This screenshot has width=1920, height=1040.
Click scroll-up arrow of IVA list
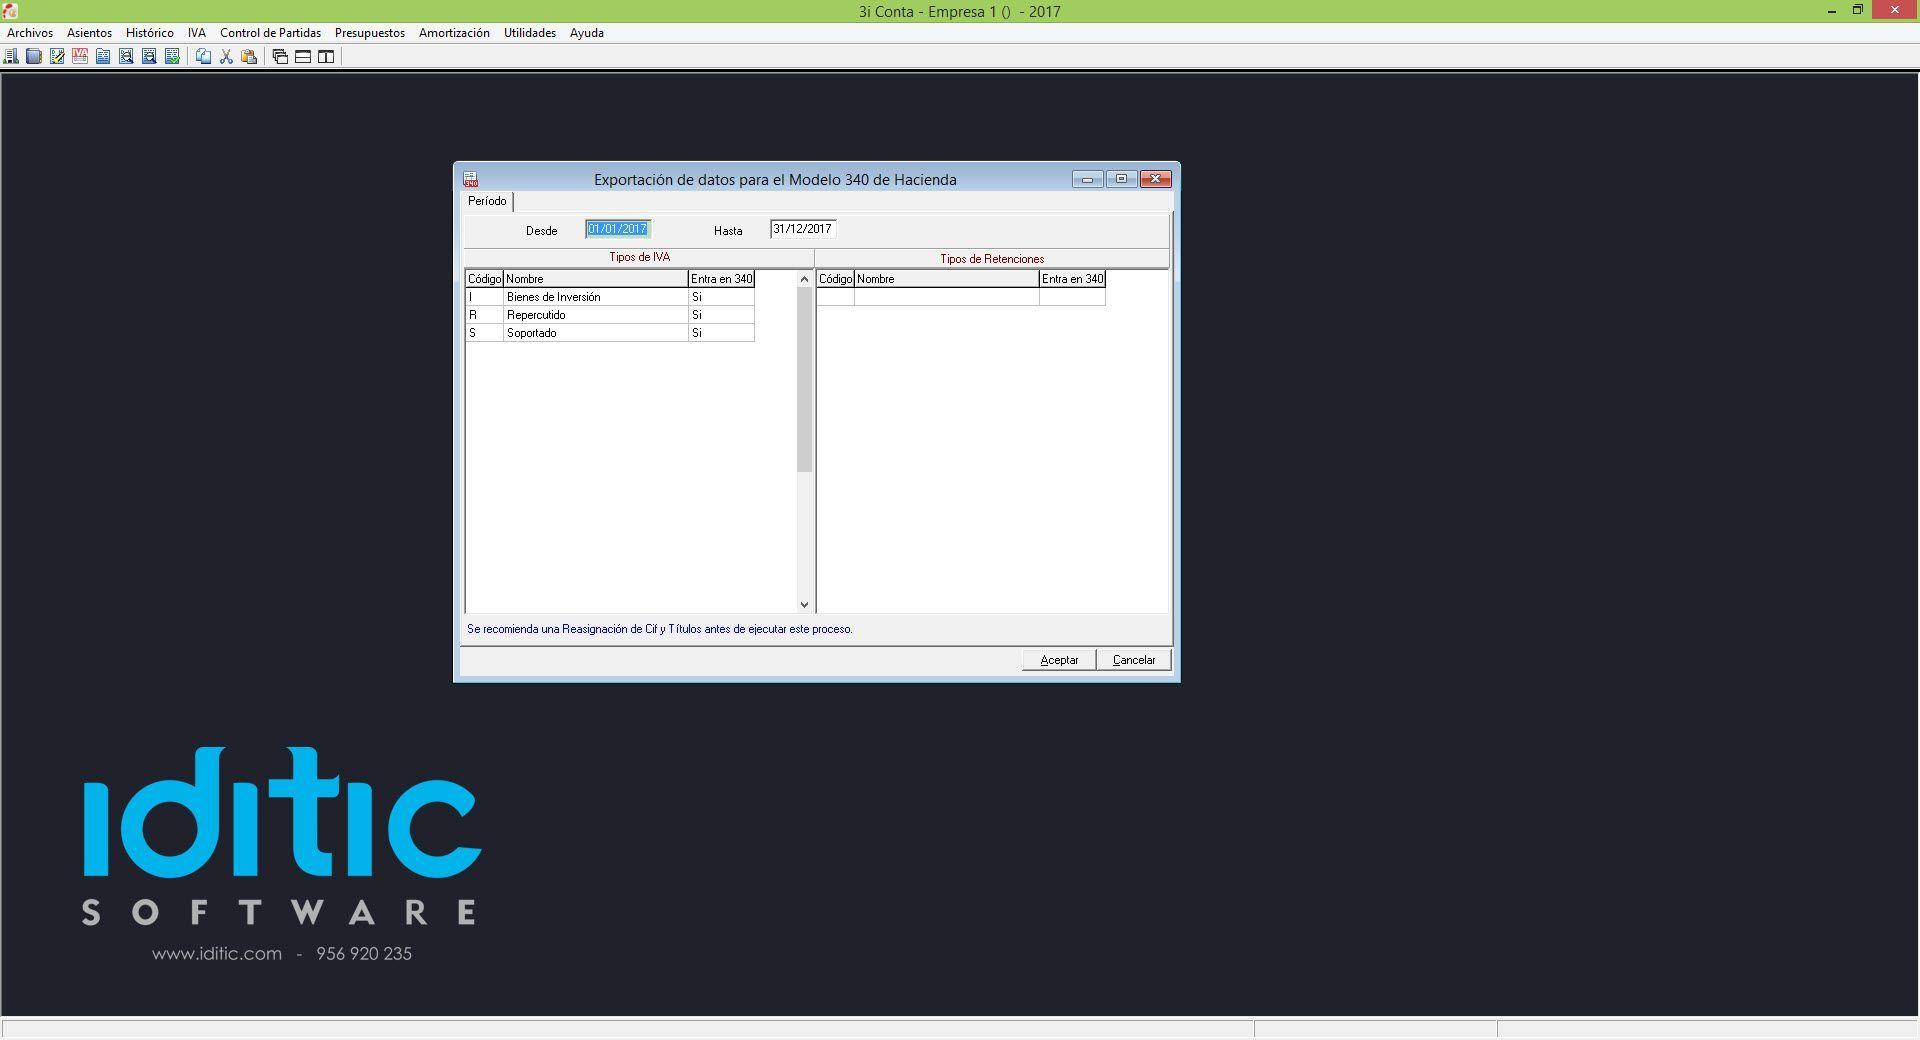804,279
